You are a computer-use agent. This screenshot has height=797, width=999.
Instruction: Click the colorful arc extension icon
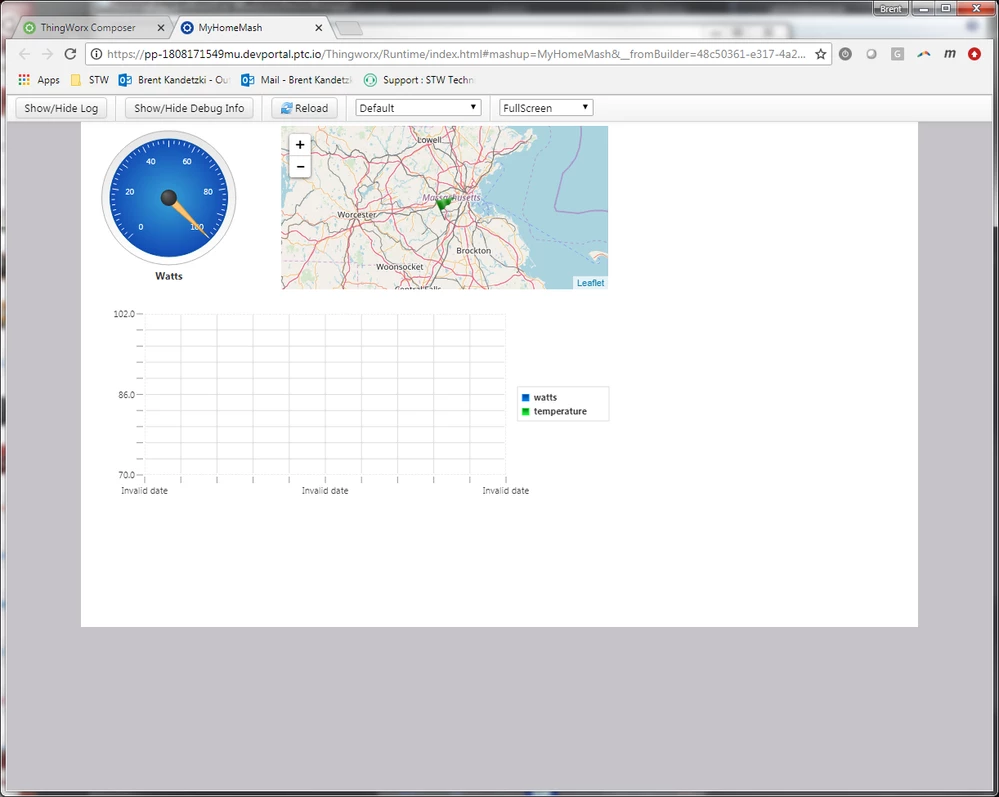click(x=923, y=54)
